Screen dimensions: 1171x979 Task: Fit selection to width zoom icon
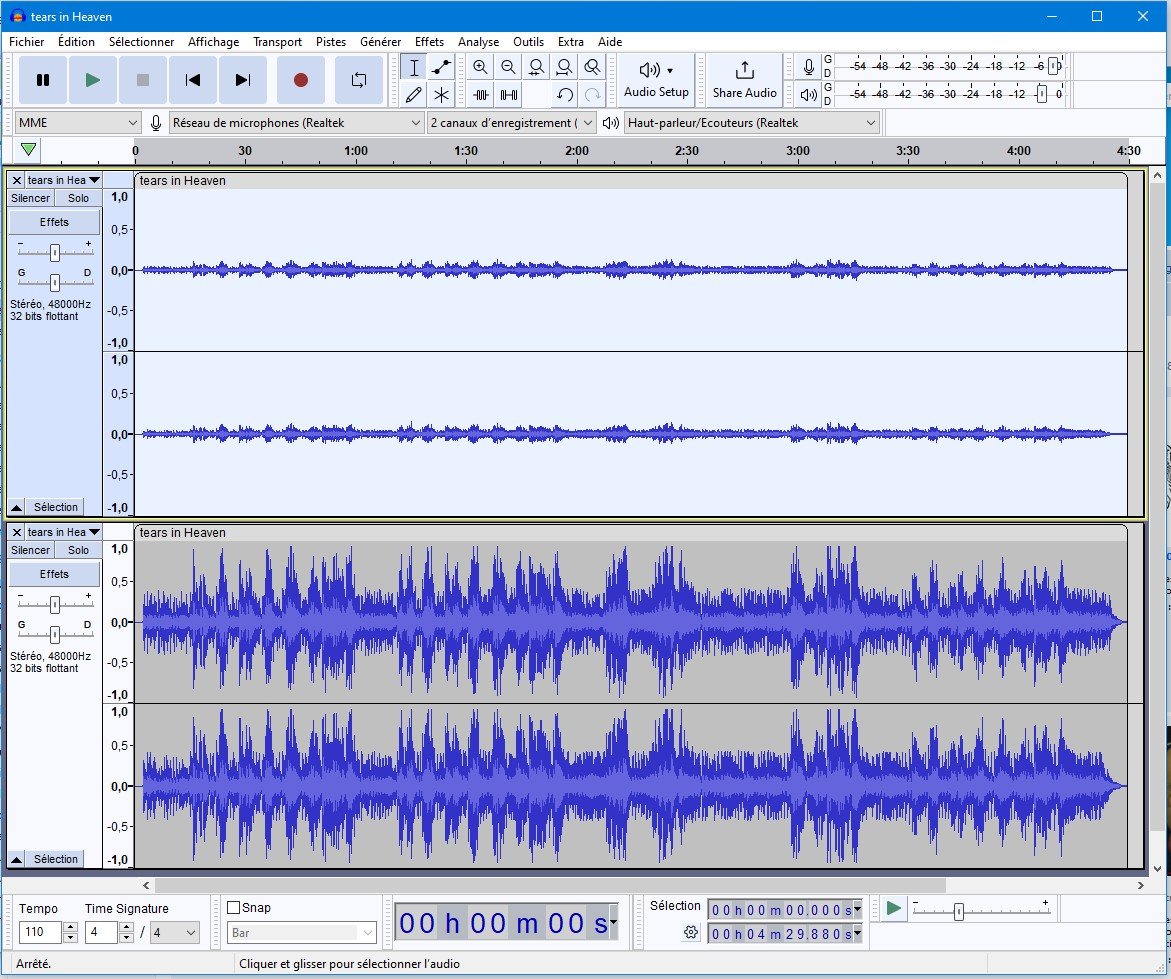536,67
